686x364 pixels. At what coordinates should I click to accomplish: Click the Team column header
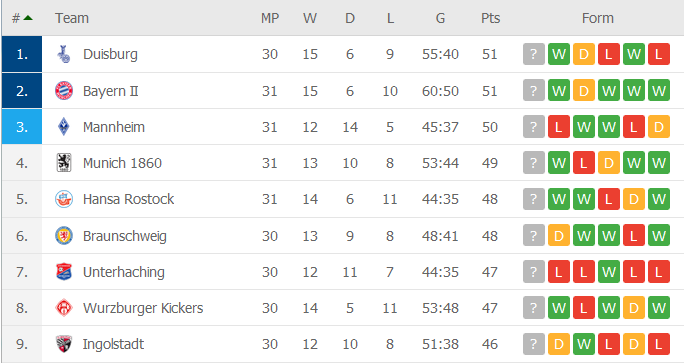72,18
